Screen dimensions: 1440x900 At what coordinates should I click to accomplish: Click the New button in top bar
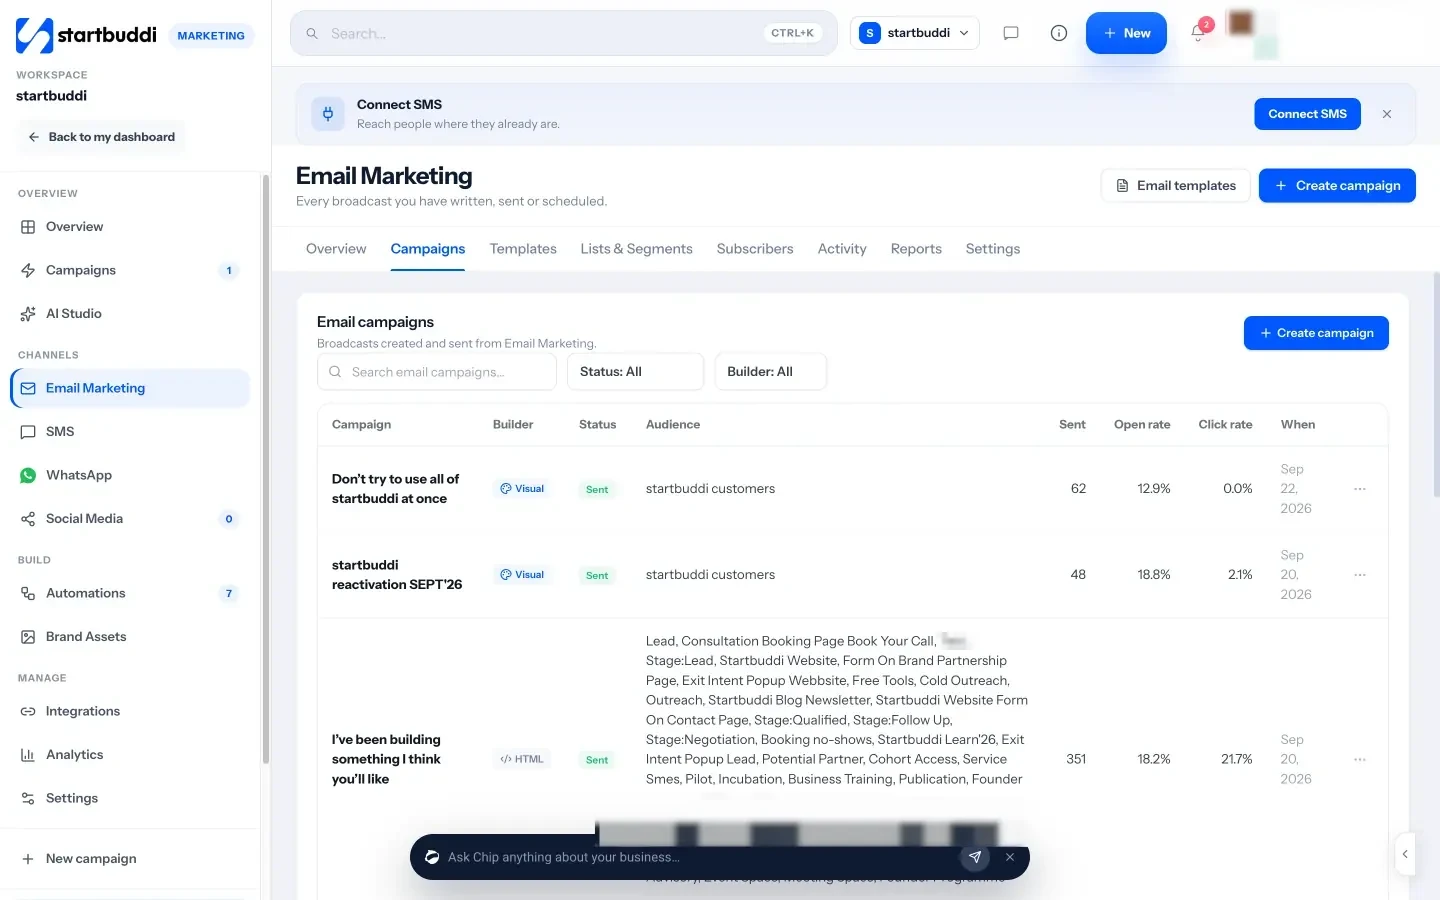click(1126, 33)
